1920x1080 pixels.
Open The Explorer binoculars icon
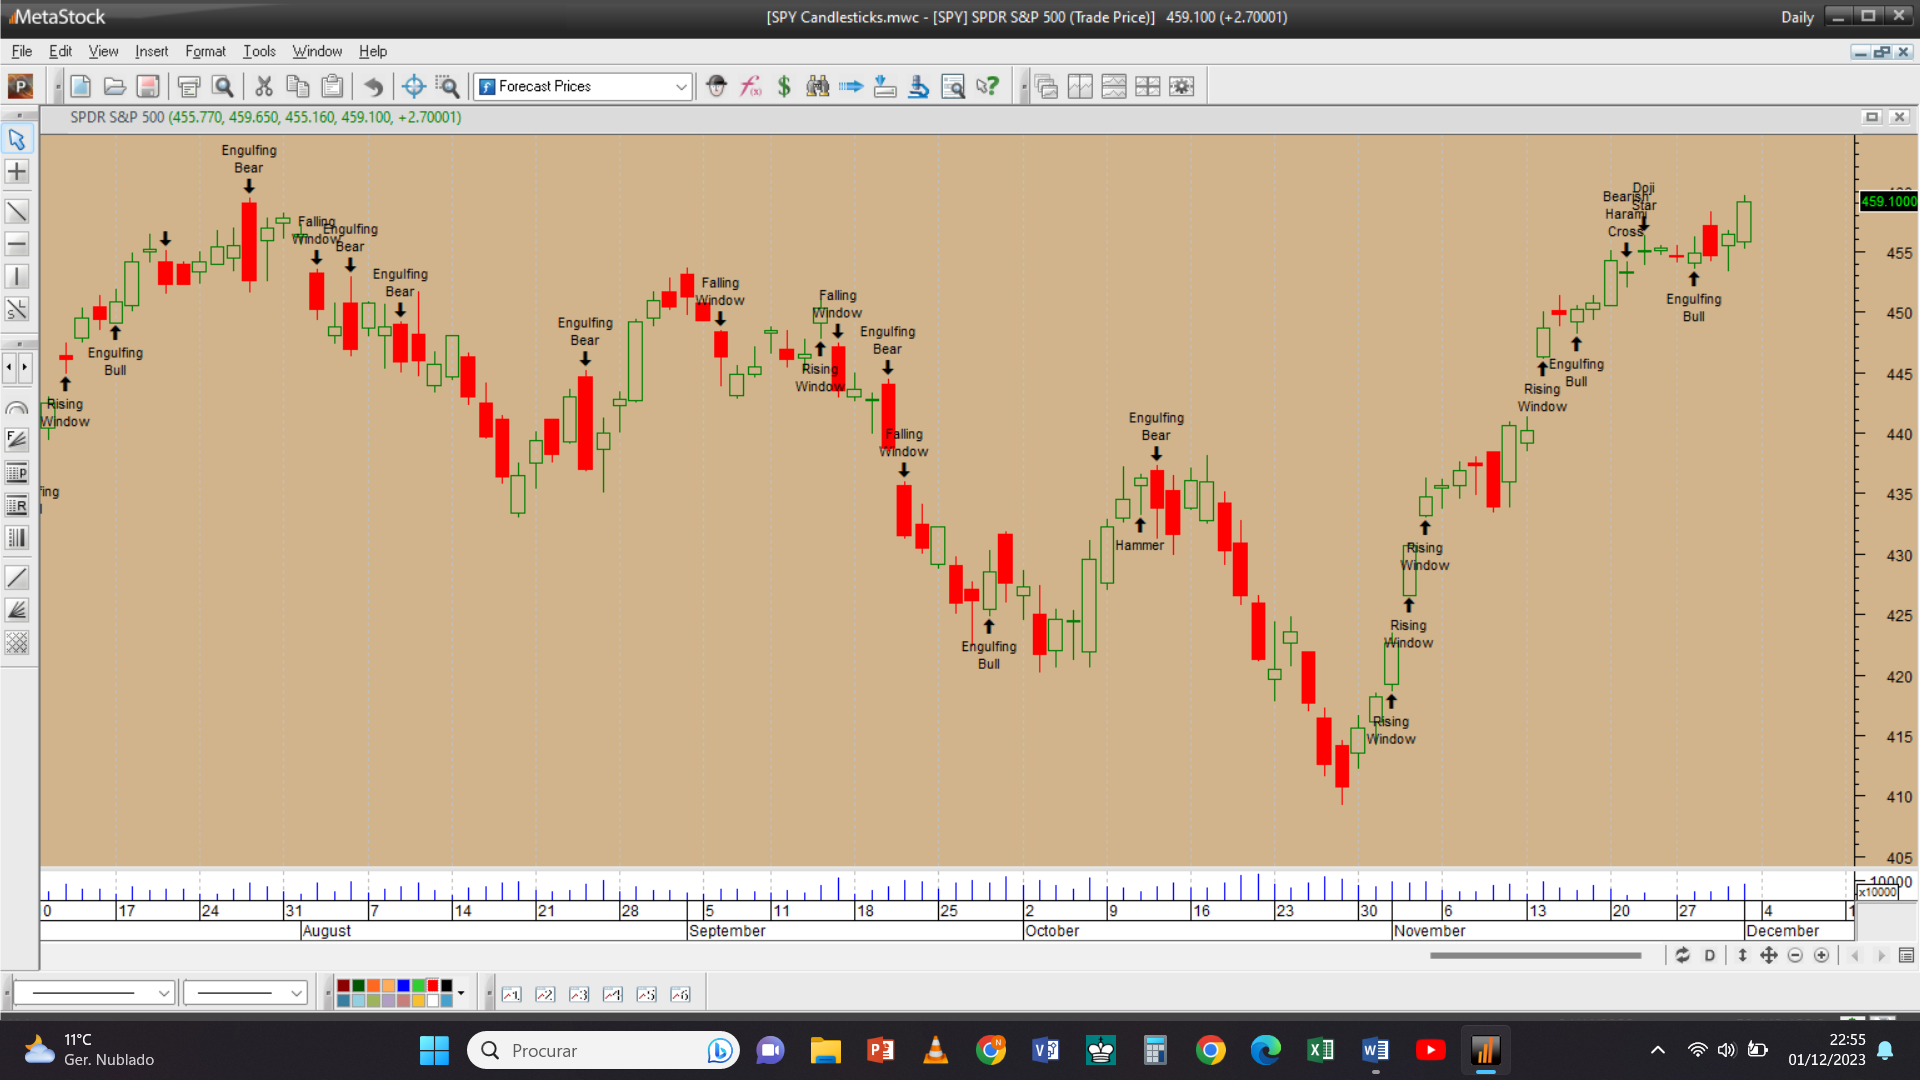(x=818, y=87)
